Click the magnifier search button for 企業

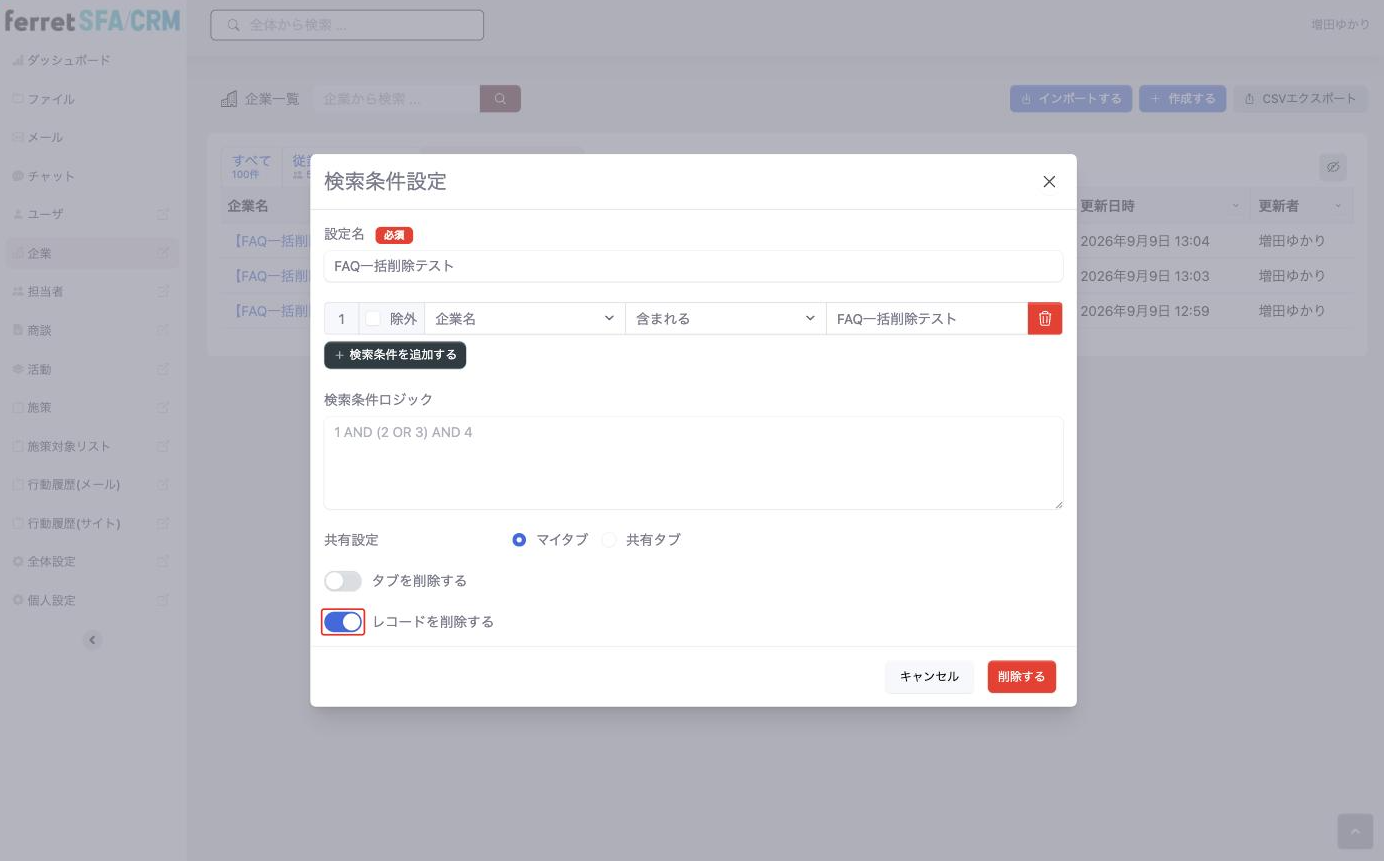tap(500, 99)
